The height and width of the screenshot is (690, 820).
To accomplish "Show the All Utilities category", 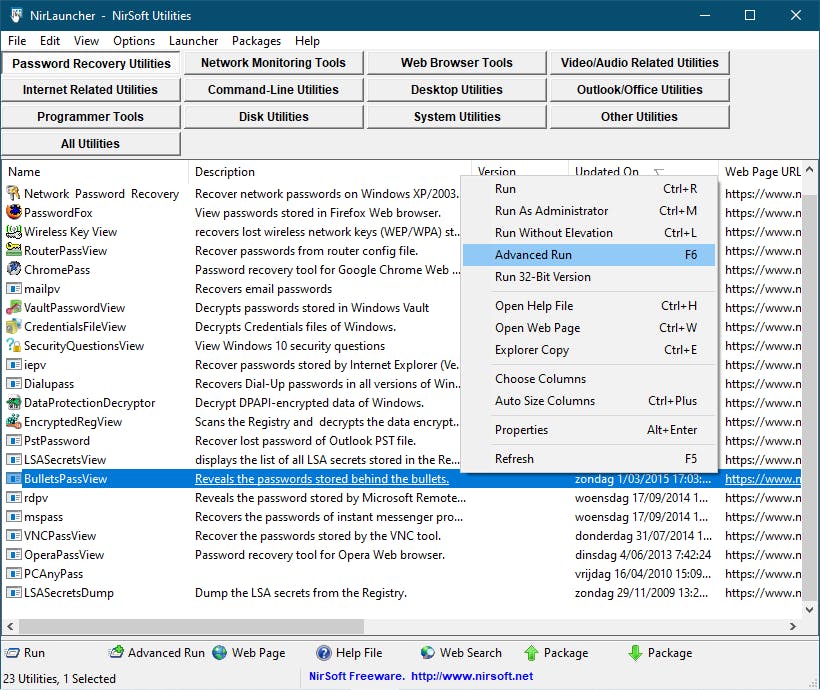I will [x=90, y=144].
